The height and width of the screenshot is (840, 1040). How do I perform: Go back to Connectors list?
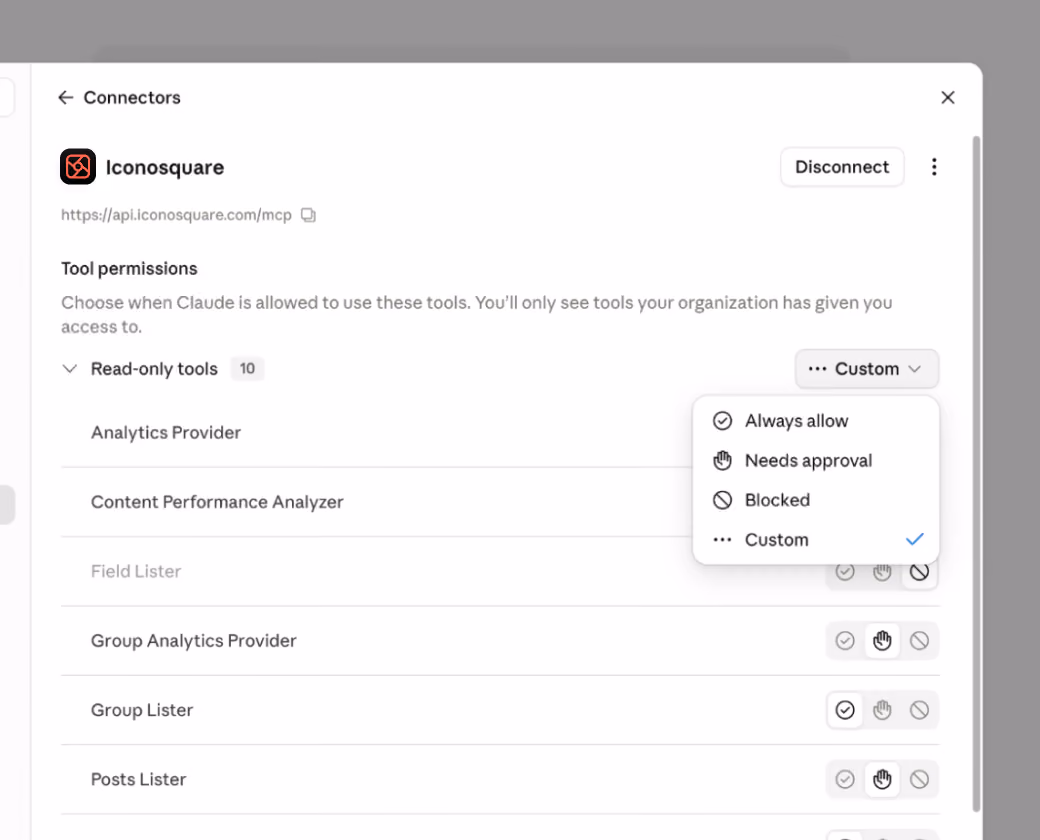(x=65, y=98)
